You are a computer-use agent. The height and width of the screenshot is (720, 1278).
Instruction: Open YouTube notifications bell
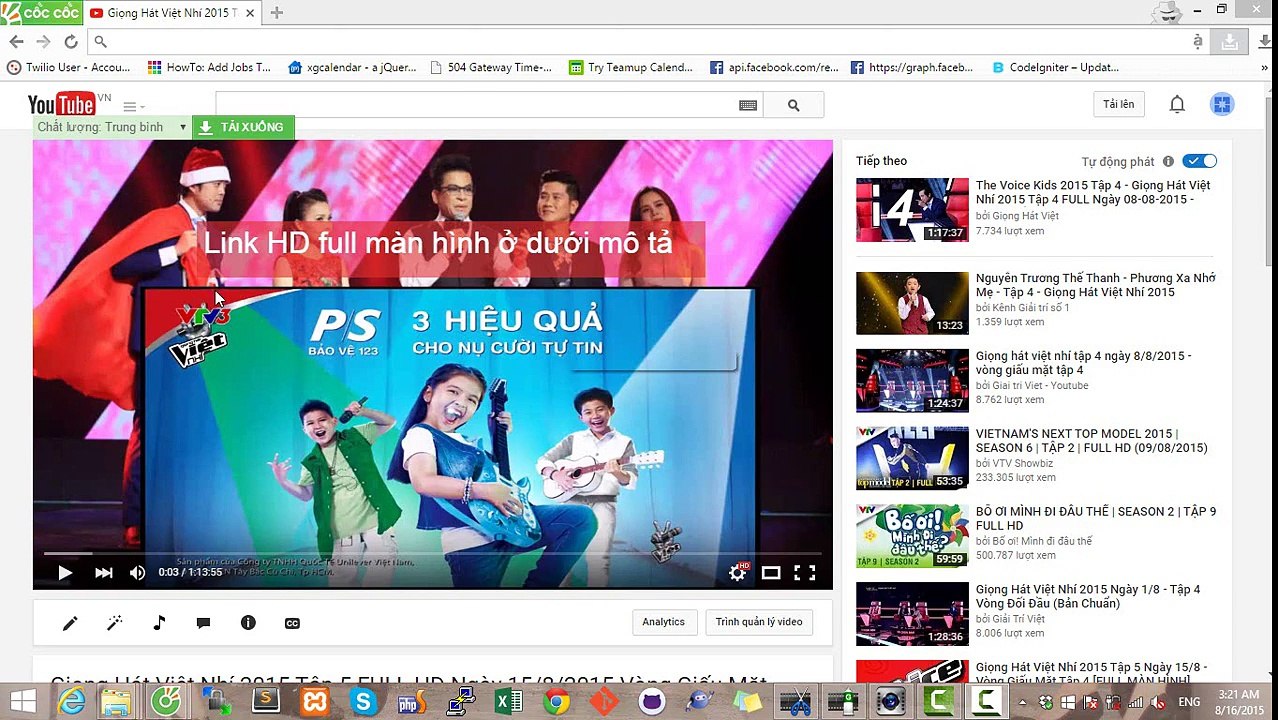click(x=1177, y=104)
